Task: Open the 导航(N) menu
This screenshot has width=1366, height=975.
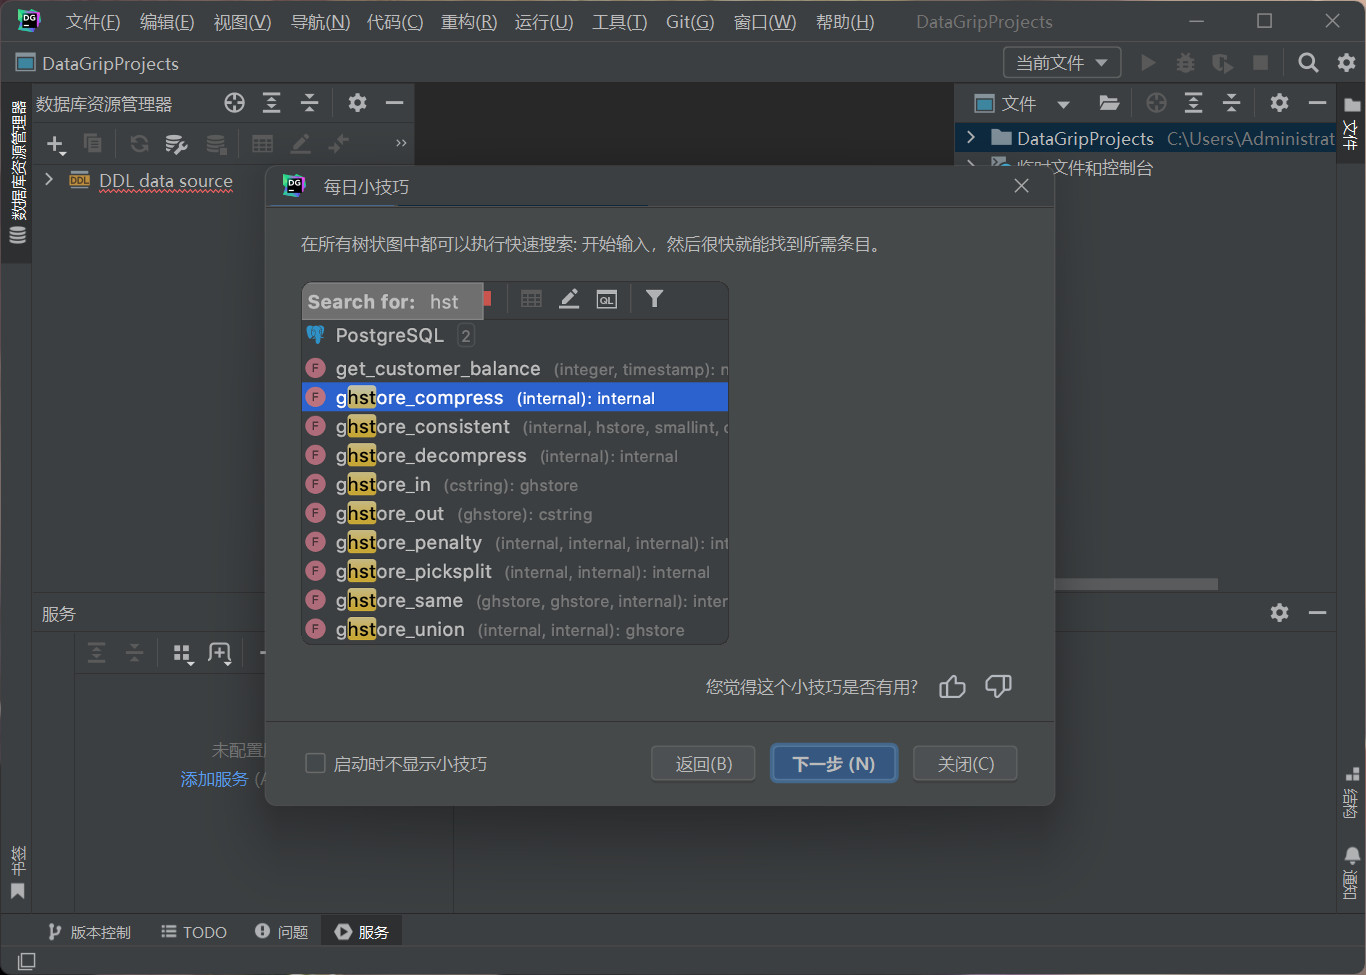Action: click(320, 22)
